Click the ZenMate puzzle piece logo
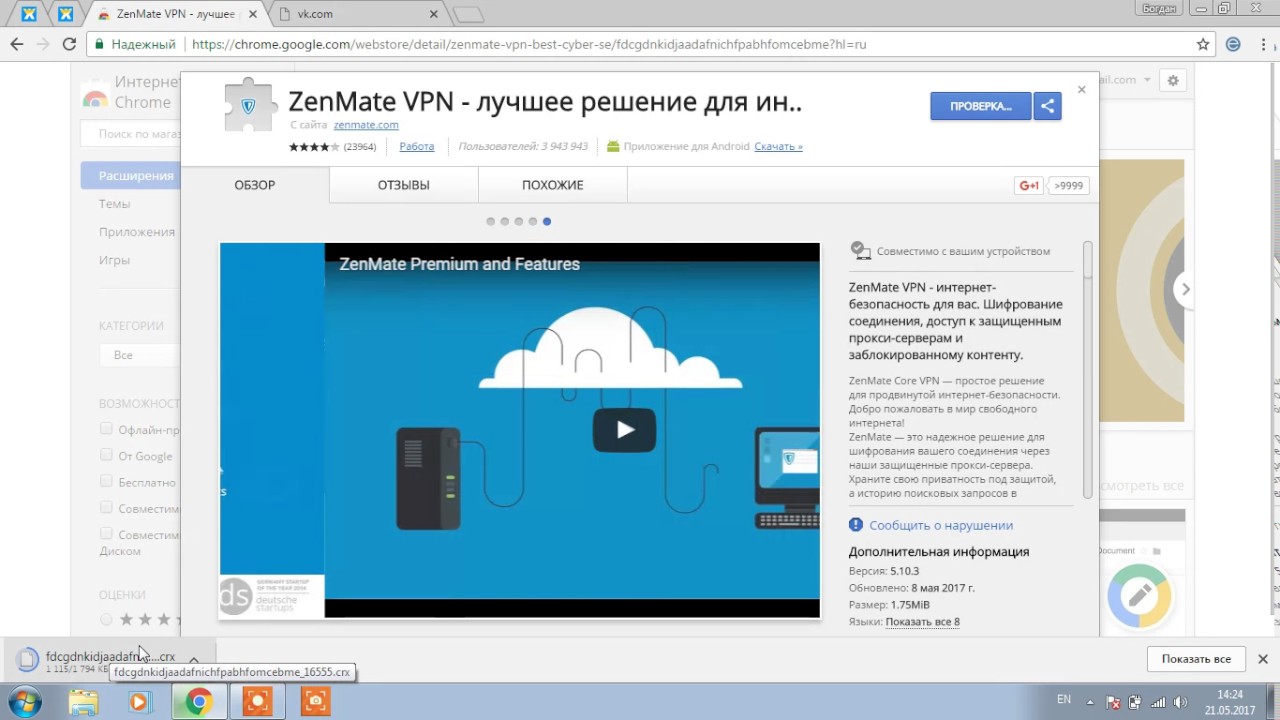 [x=249, y=106]
